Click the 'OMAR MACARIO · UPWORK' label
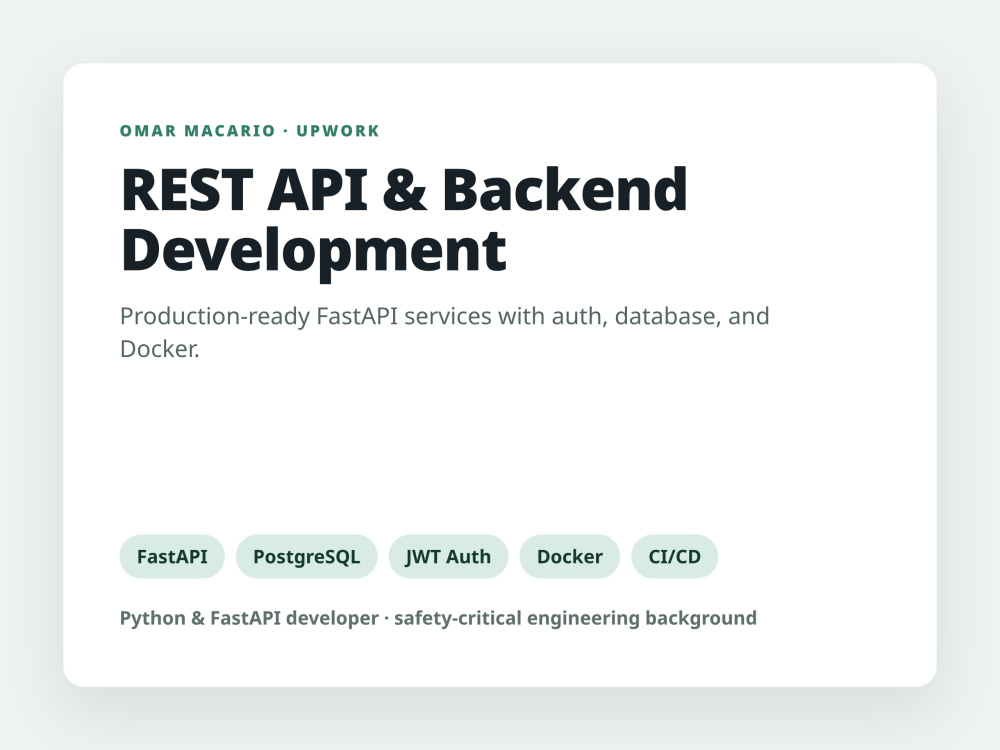The image size is (1000, 750). pos(250,131)
